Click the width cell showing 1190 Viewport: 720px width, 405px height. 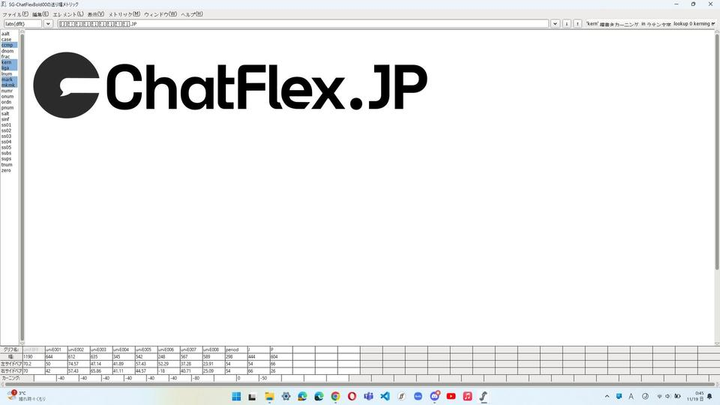coord(34,357)
